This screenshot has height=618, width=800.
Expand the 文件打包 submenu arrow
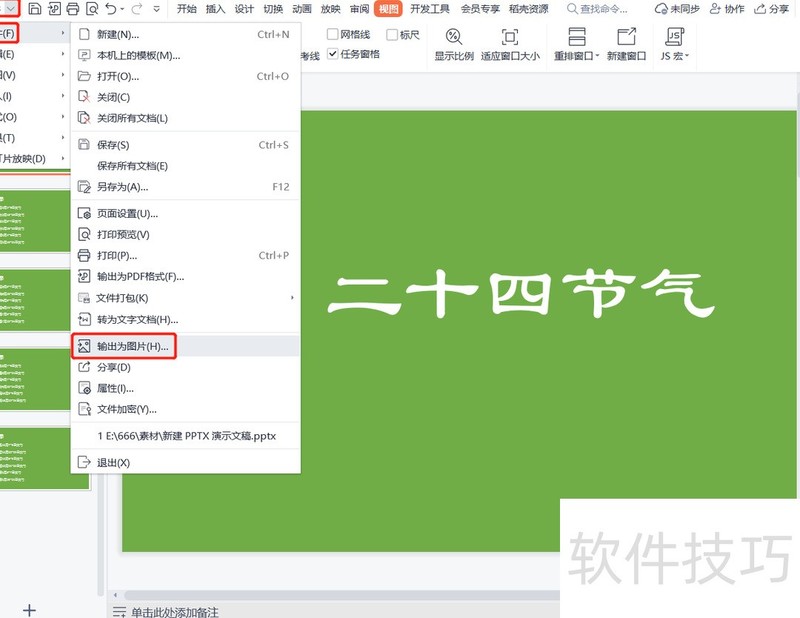coord(292,298)
